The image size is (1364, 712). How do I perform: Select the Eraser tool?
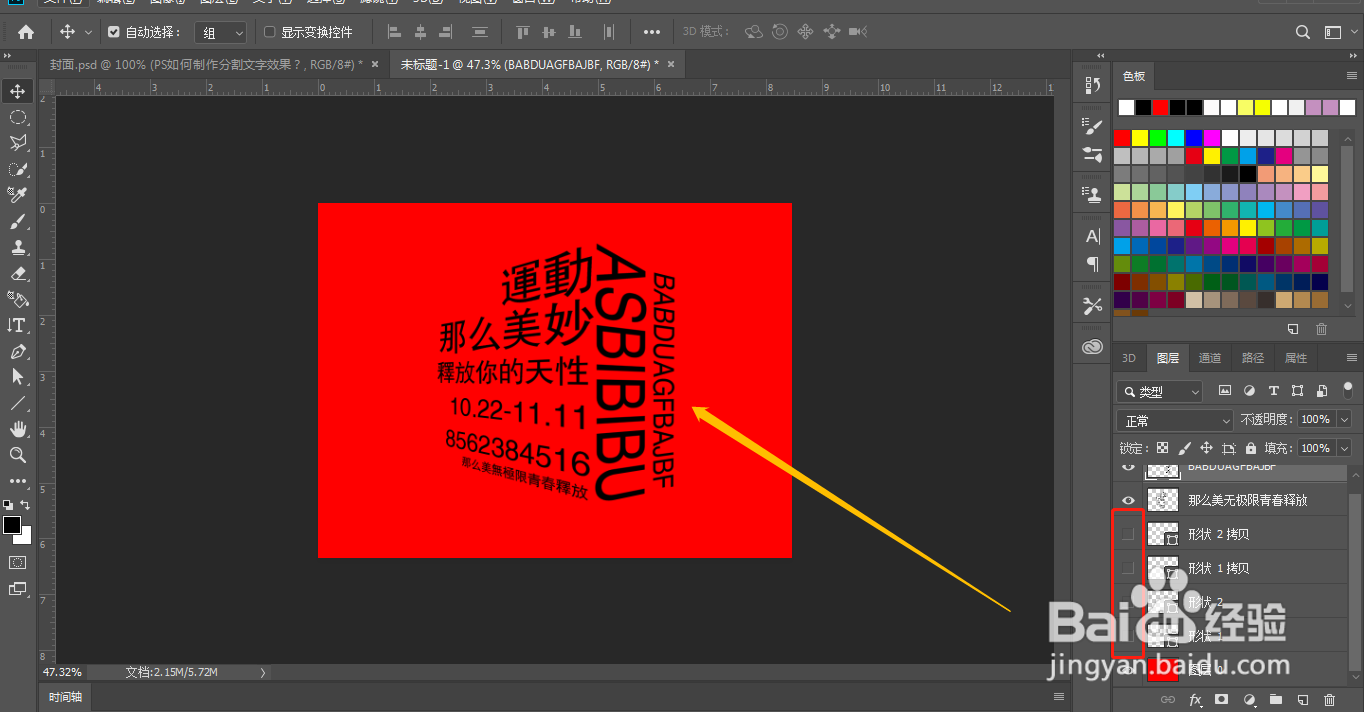pos(17,273)
